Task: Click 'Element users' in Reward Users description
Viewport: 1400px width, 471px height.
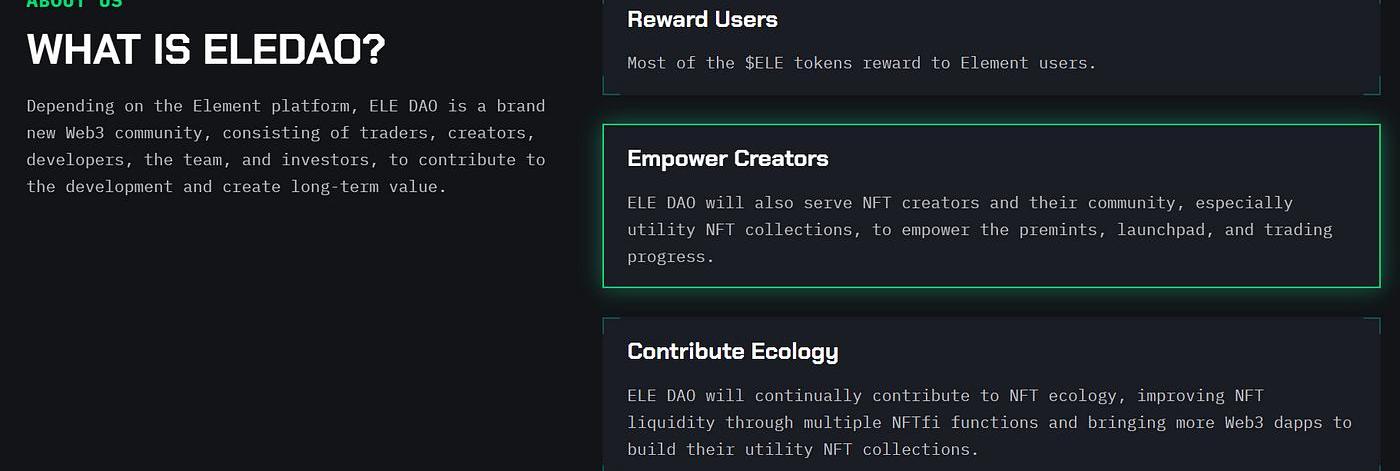Action: click(x=1026, y=63)
